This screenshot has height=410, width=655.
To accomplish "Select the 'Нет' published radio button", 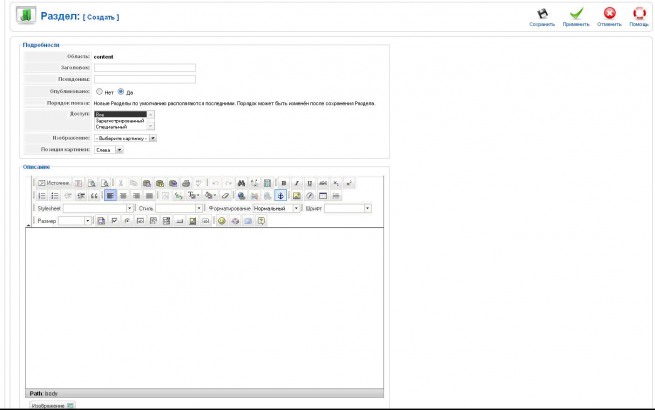I will [x=99, y=92].
